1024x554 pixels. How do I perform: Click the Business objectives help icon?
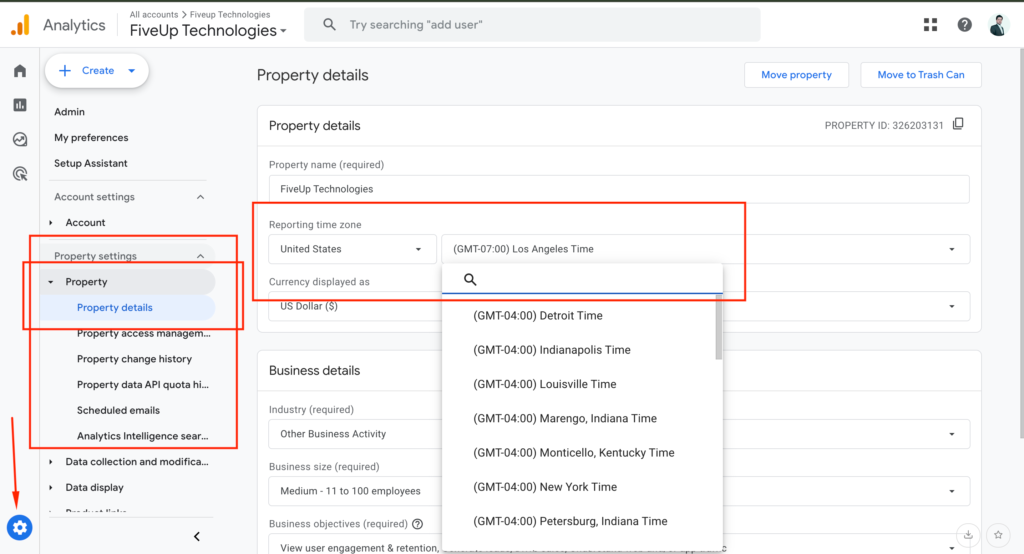pyautogui.click(x=417, y=524)
